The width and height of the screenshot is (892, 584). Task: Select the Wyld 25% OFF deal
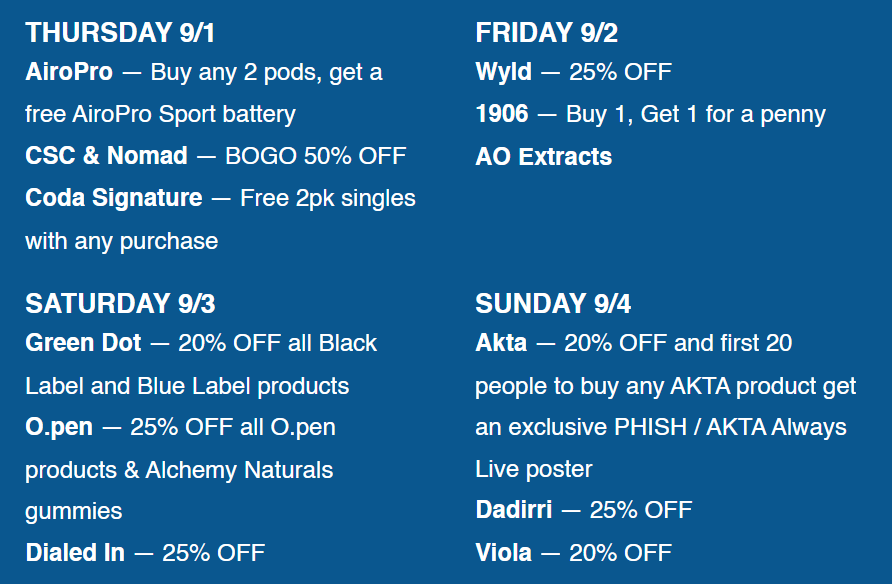point(573,72)
